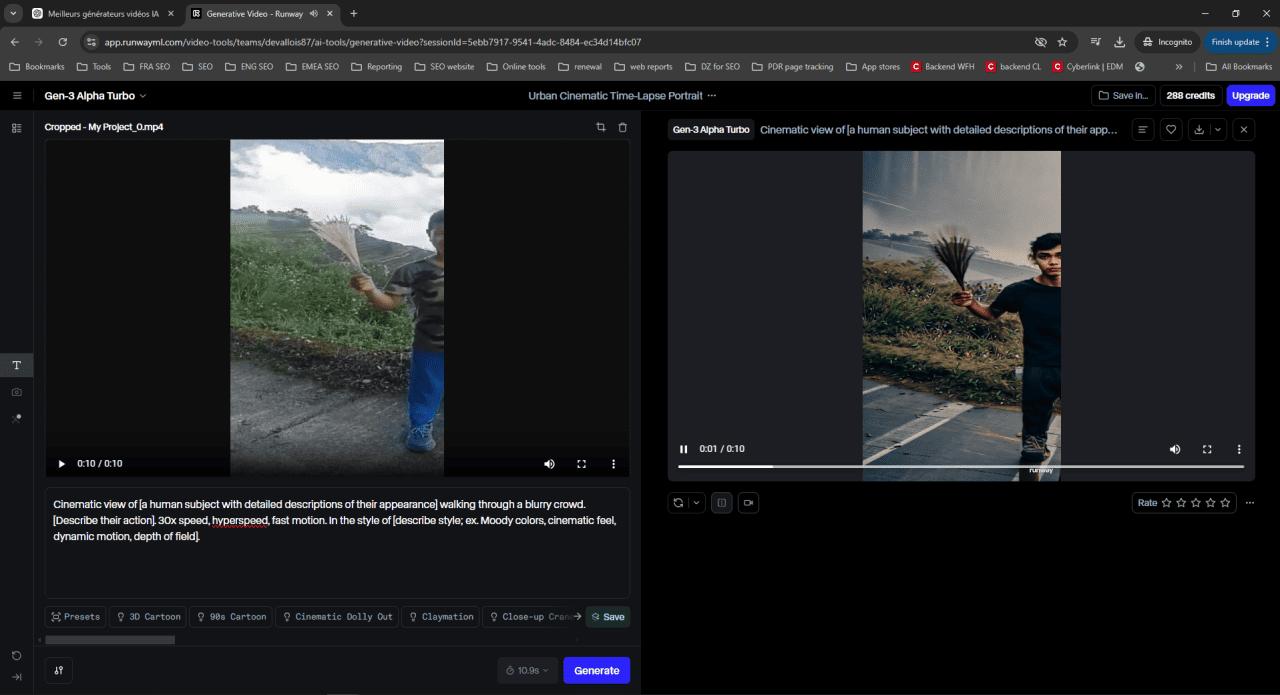1280x695 pixels.
Task: Open the assets list sidebar icon
Action: pos(17,128)
